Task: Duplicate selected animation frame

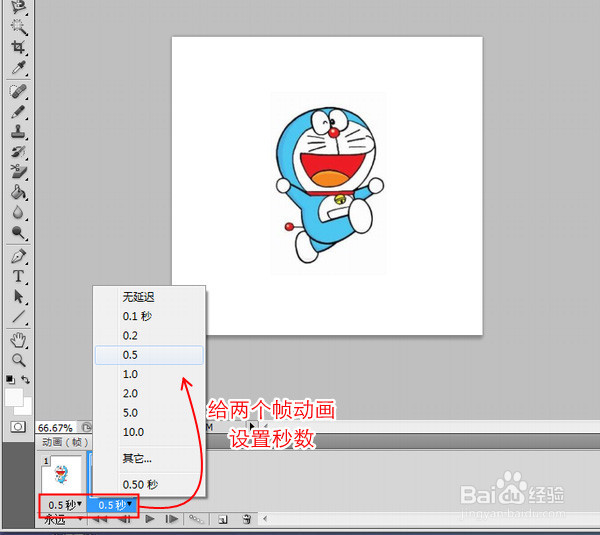Action: pos(223,519)
